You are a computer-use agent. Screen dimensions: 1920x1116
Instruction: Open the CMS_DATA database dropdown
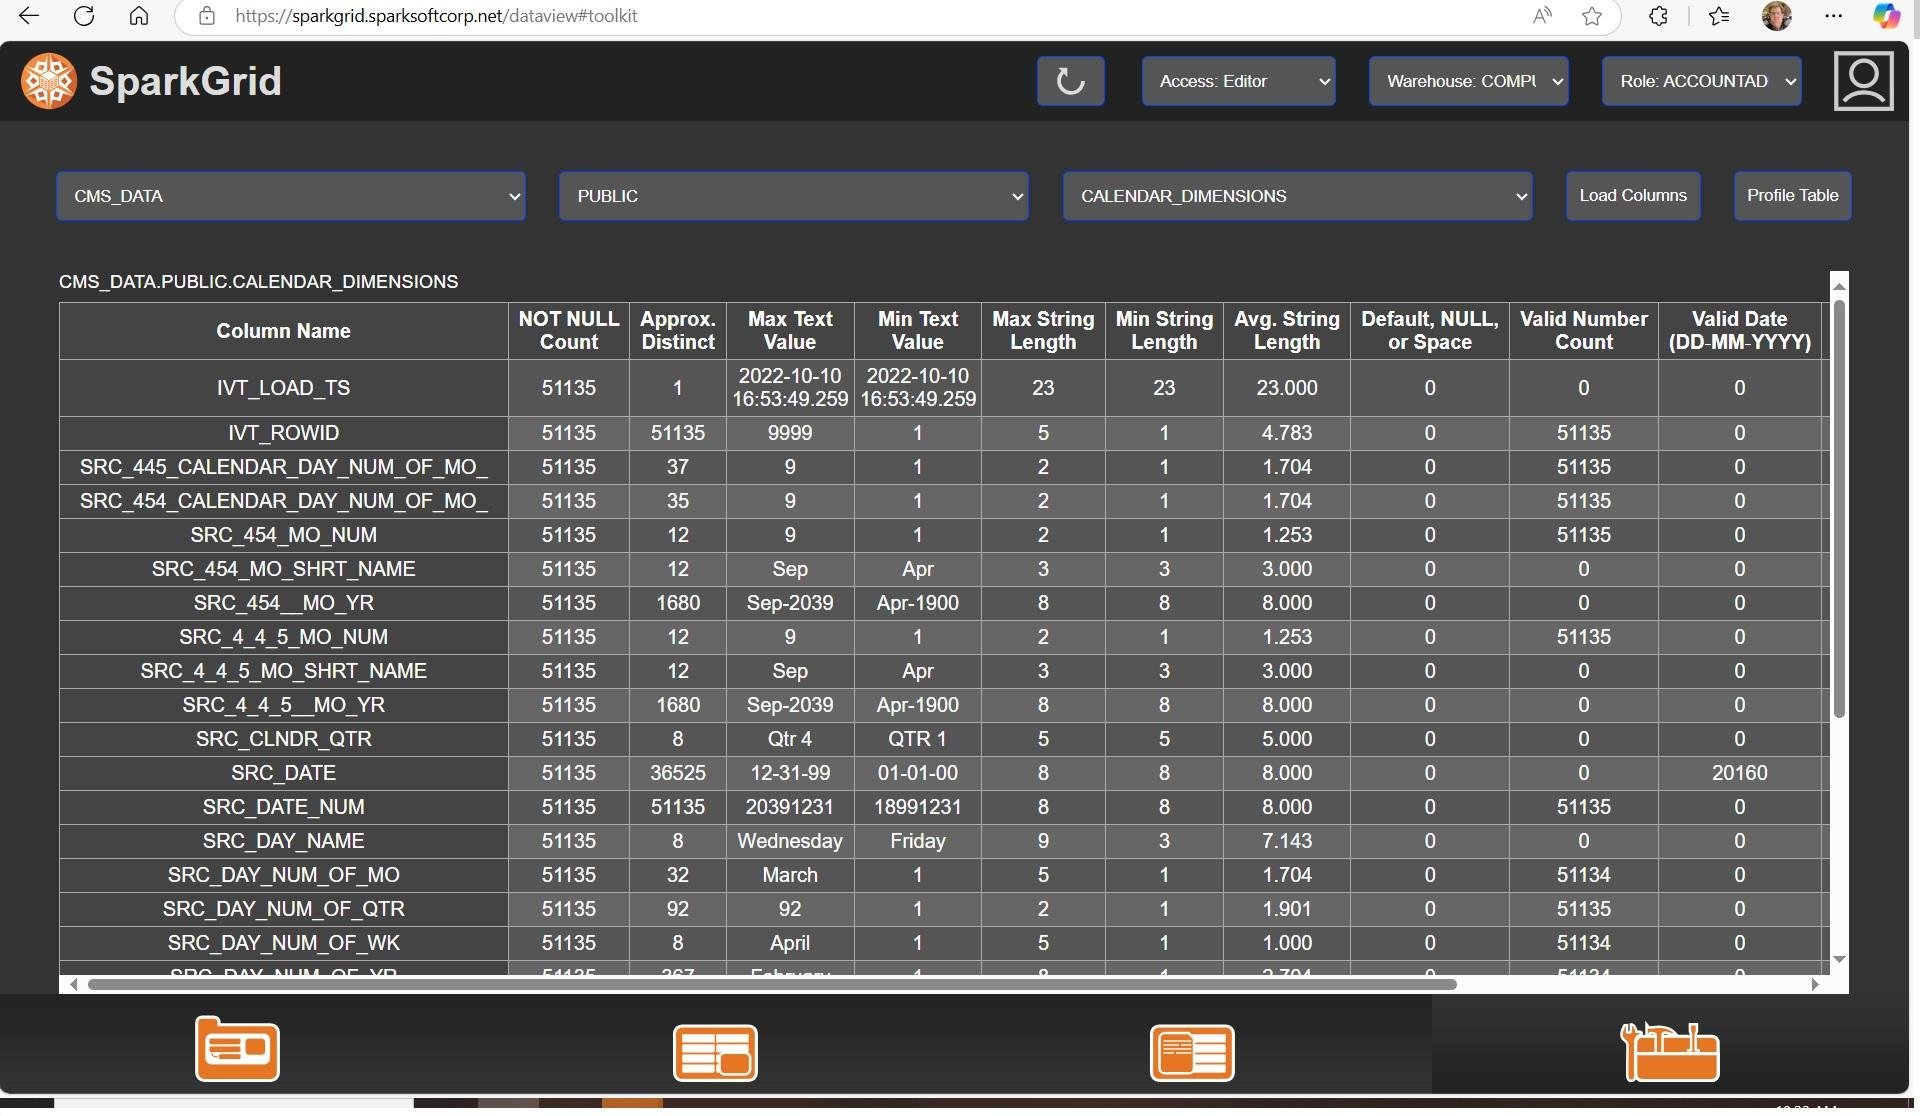point(290,196)
